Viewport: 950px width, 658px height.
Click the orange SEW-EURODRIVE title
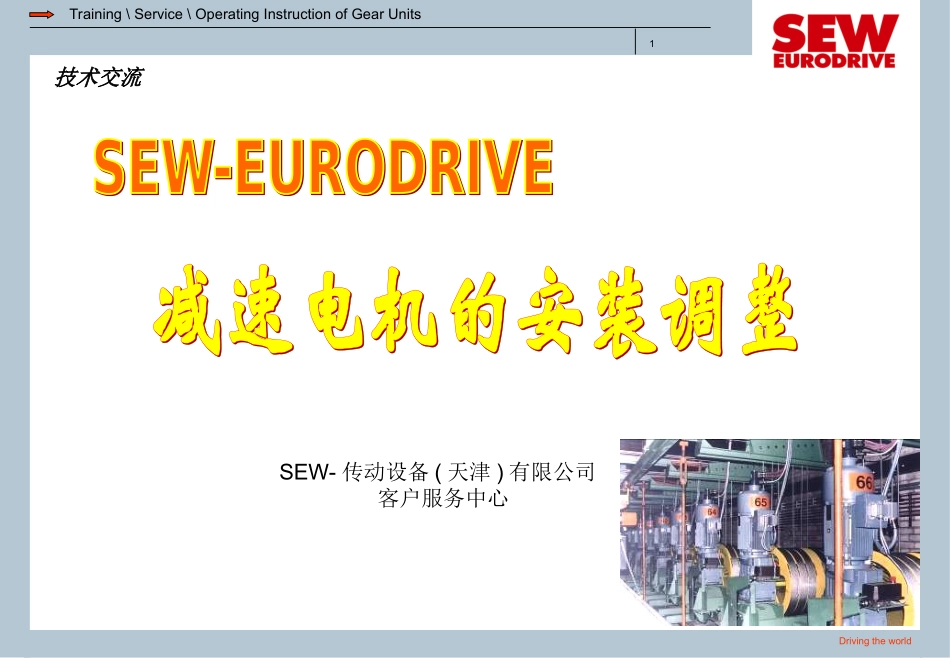click(x=324, y=167)
